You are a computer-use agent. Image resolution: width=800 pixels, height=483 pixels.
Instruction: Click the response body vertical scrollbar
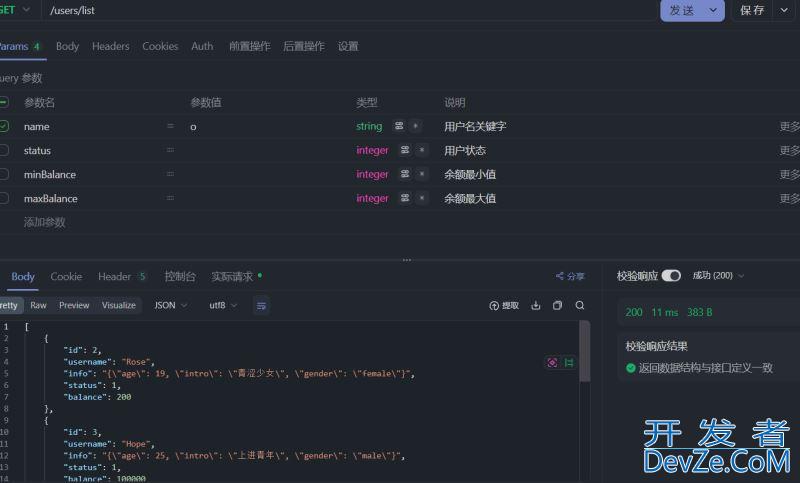click(x=585, y=351)
